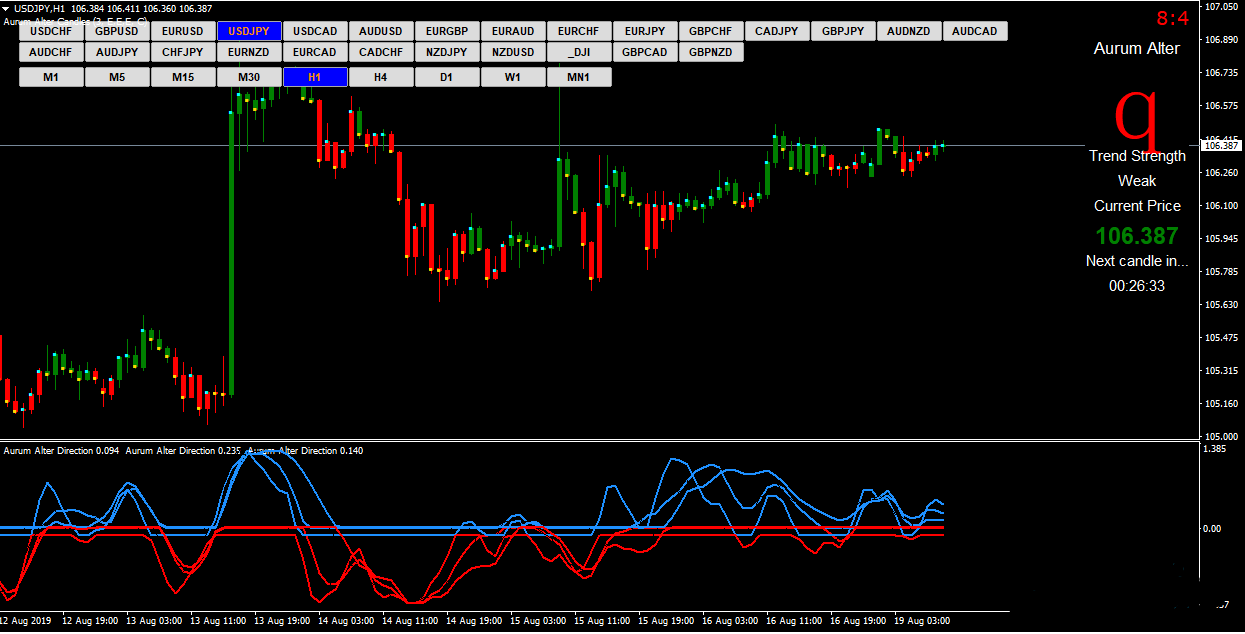This screenshot has width=1245, height=634.
Task: Switch to the MN1 monthly timeframe
Action: 579,77
